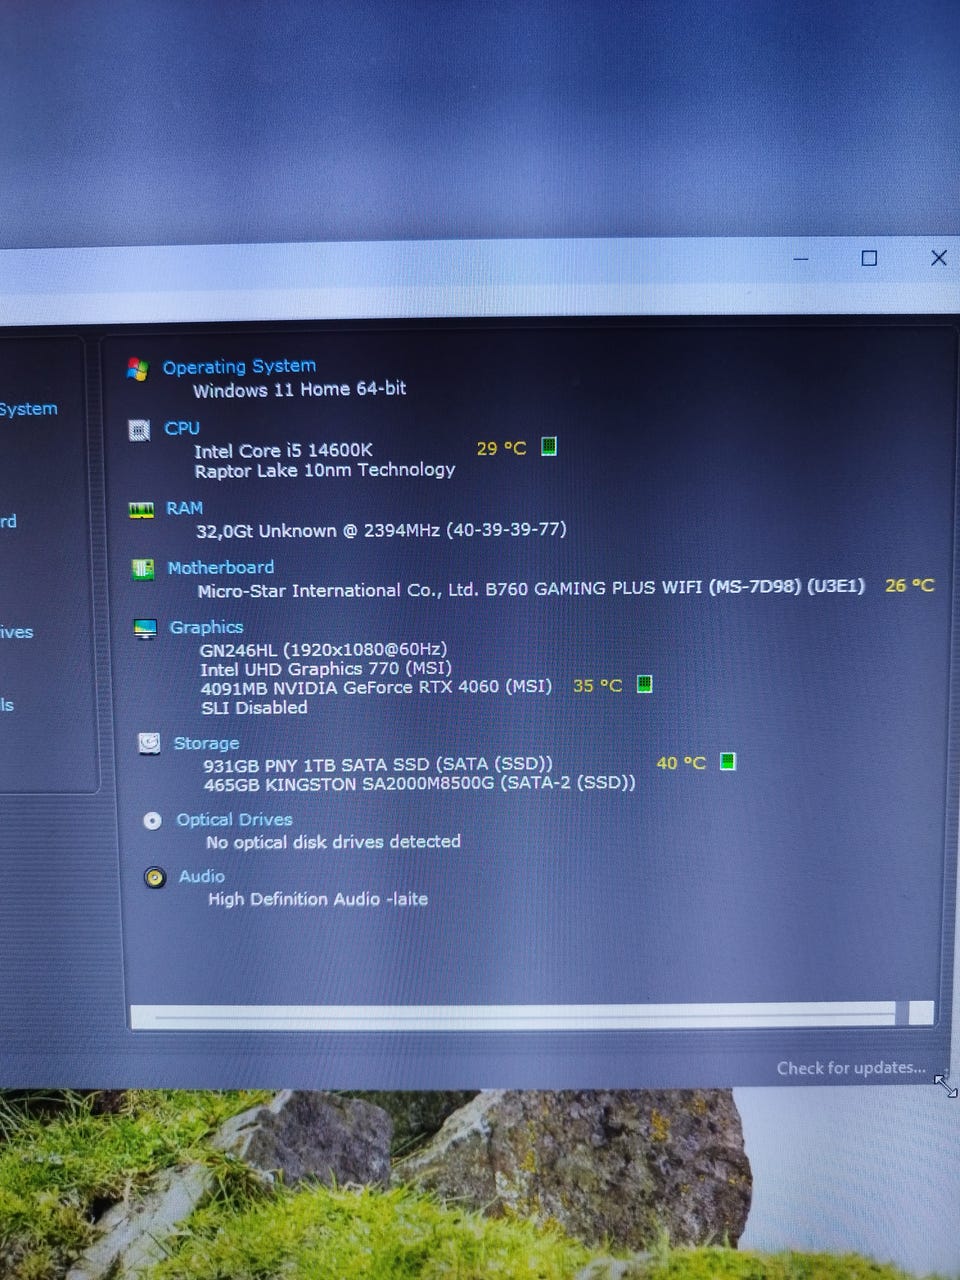Click the RAM module icon
Screen dimensions: 960x1280
(141, 510)
